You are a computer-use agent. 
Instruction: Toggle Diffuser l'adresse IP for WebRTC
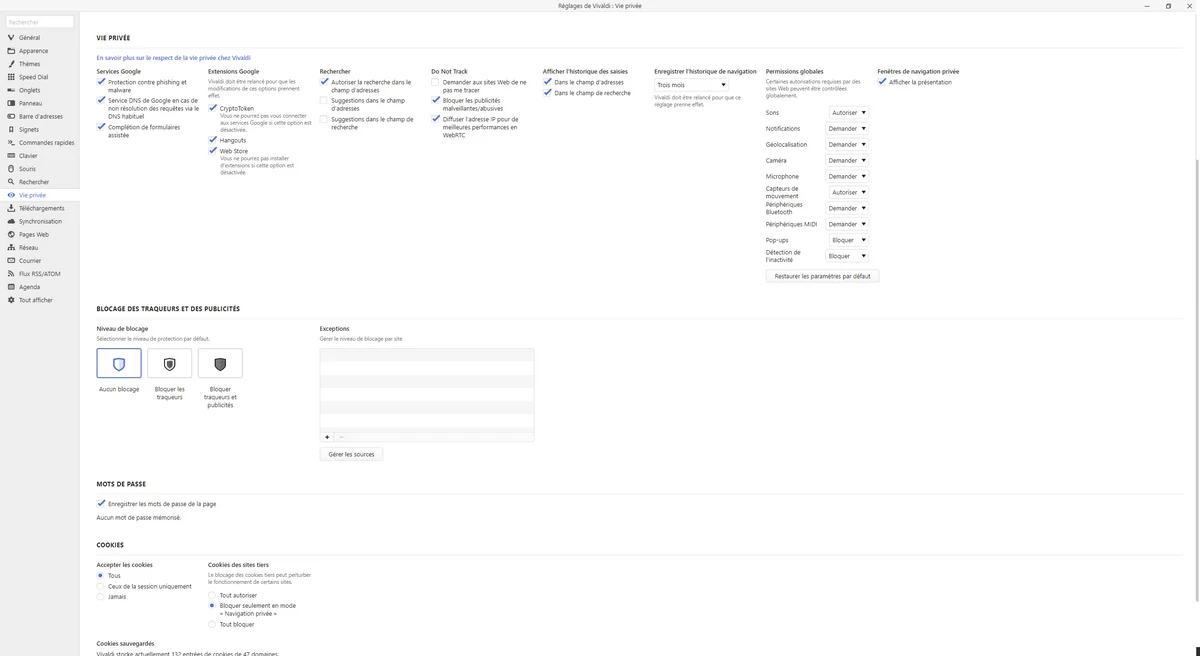pyautogui.click(x=436, y=119)
